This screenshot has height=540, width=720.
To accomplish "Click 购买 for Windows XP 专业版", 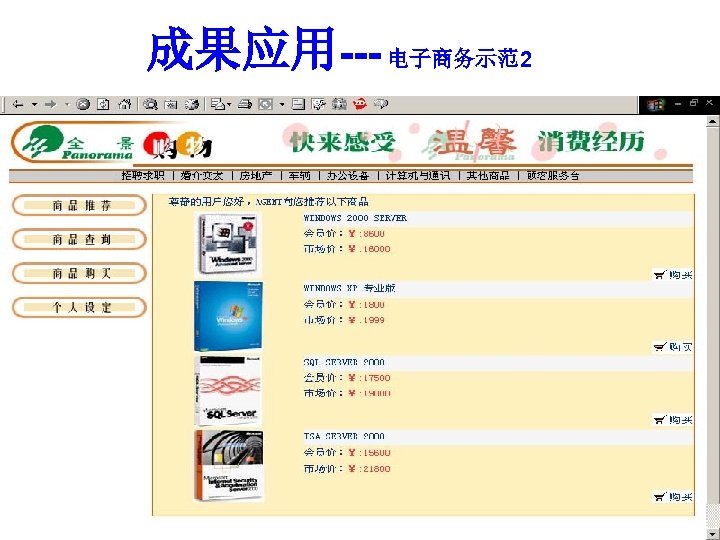I will pyautogui.click(x=673, y=347).
